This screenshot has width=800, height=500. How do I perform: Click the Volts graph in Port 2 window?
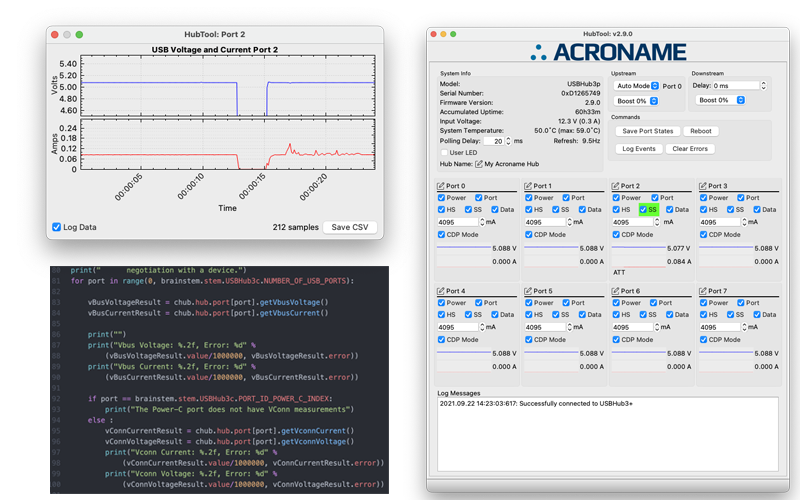pyautogui.click(x=228, y=86)
